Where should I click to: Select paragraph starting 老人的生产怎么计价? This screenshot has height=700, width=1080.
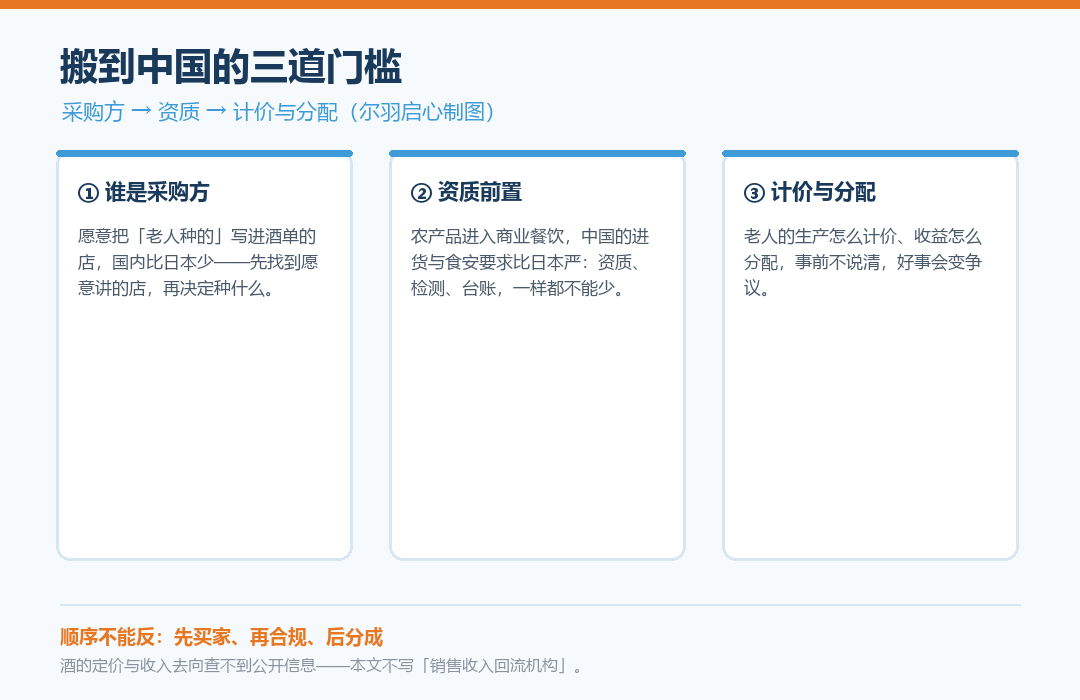click(863, 262)
